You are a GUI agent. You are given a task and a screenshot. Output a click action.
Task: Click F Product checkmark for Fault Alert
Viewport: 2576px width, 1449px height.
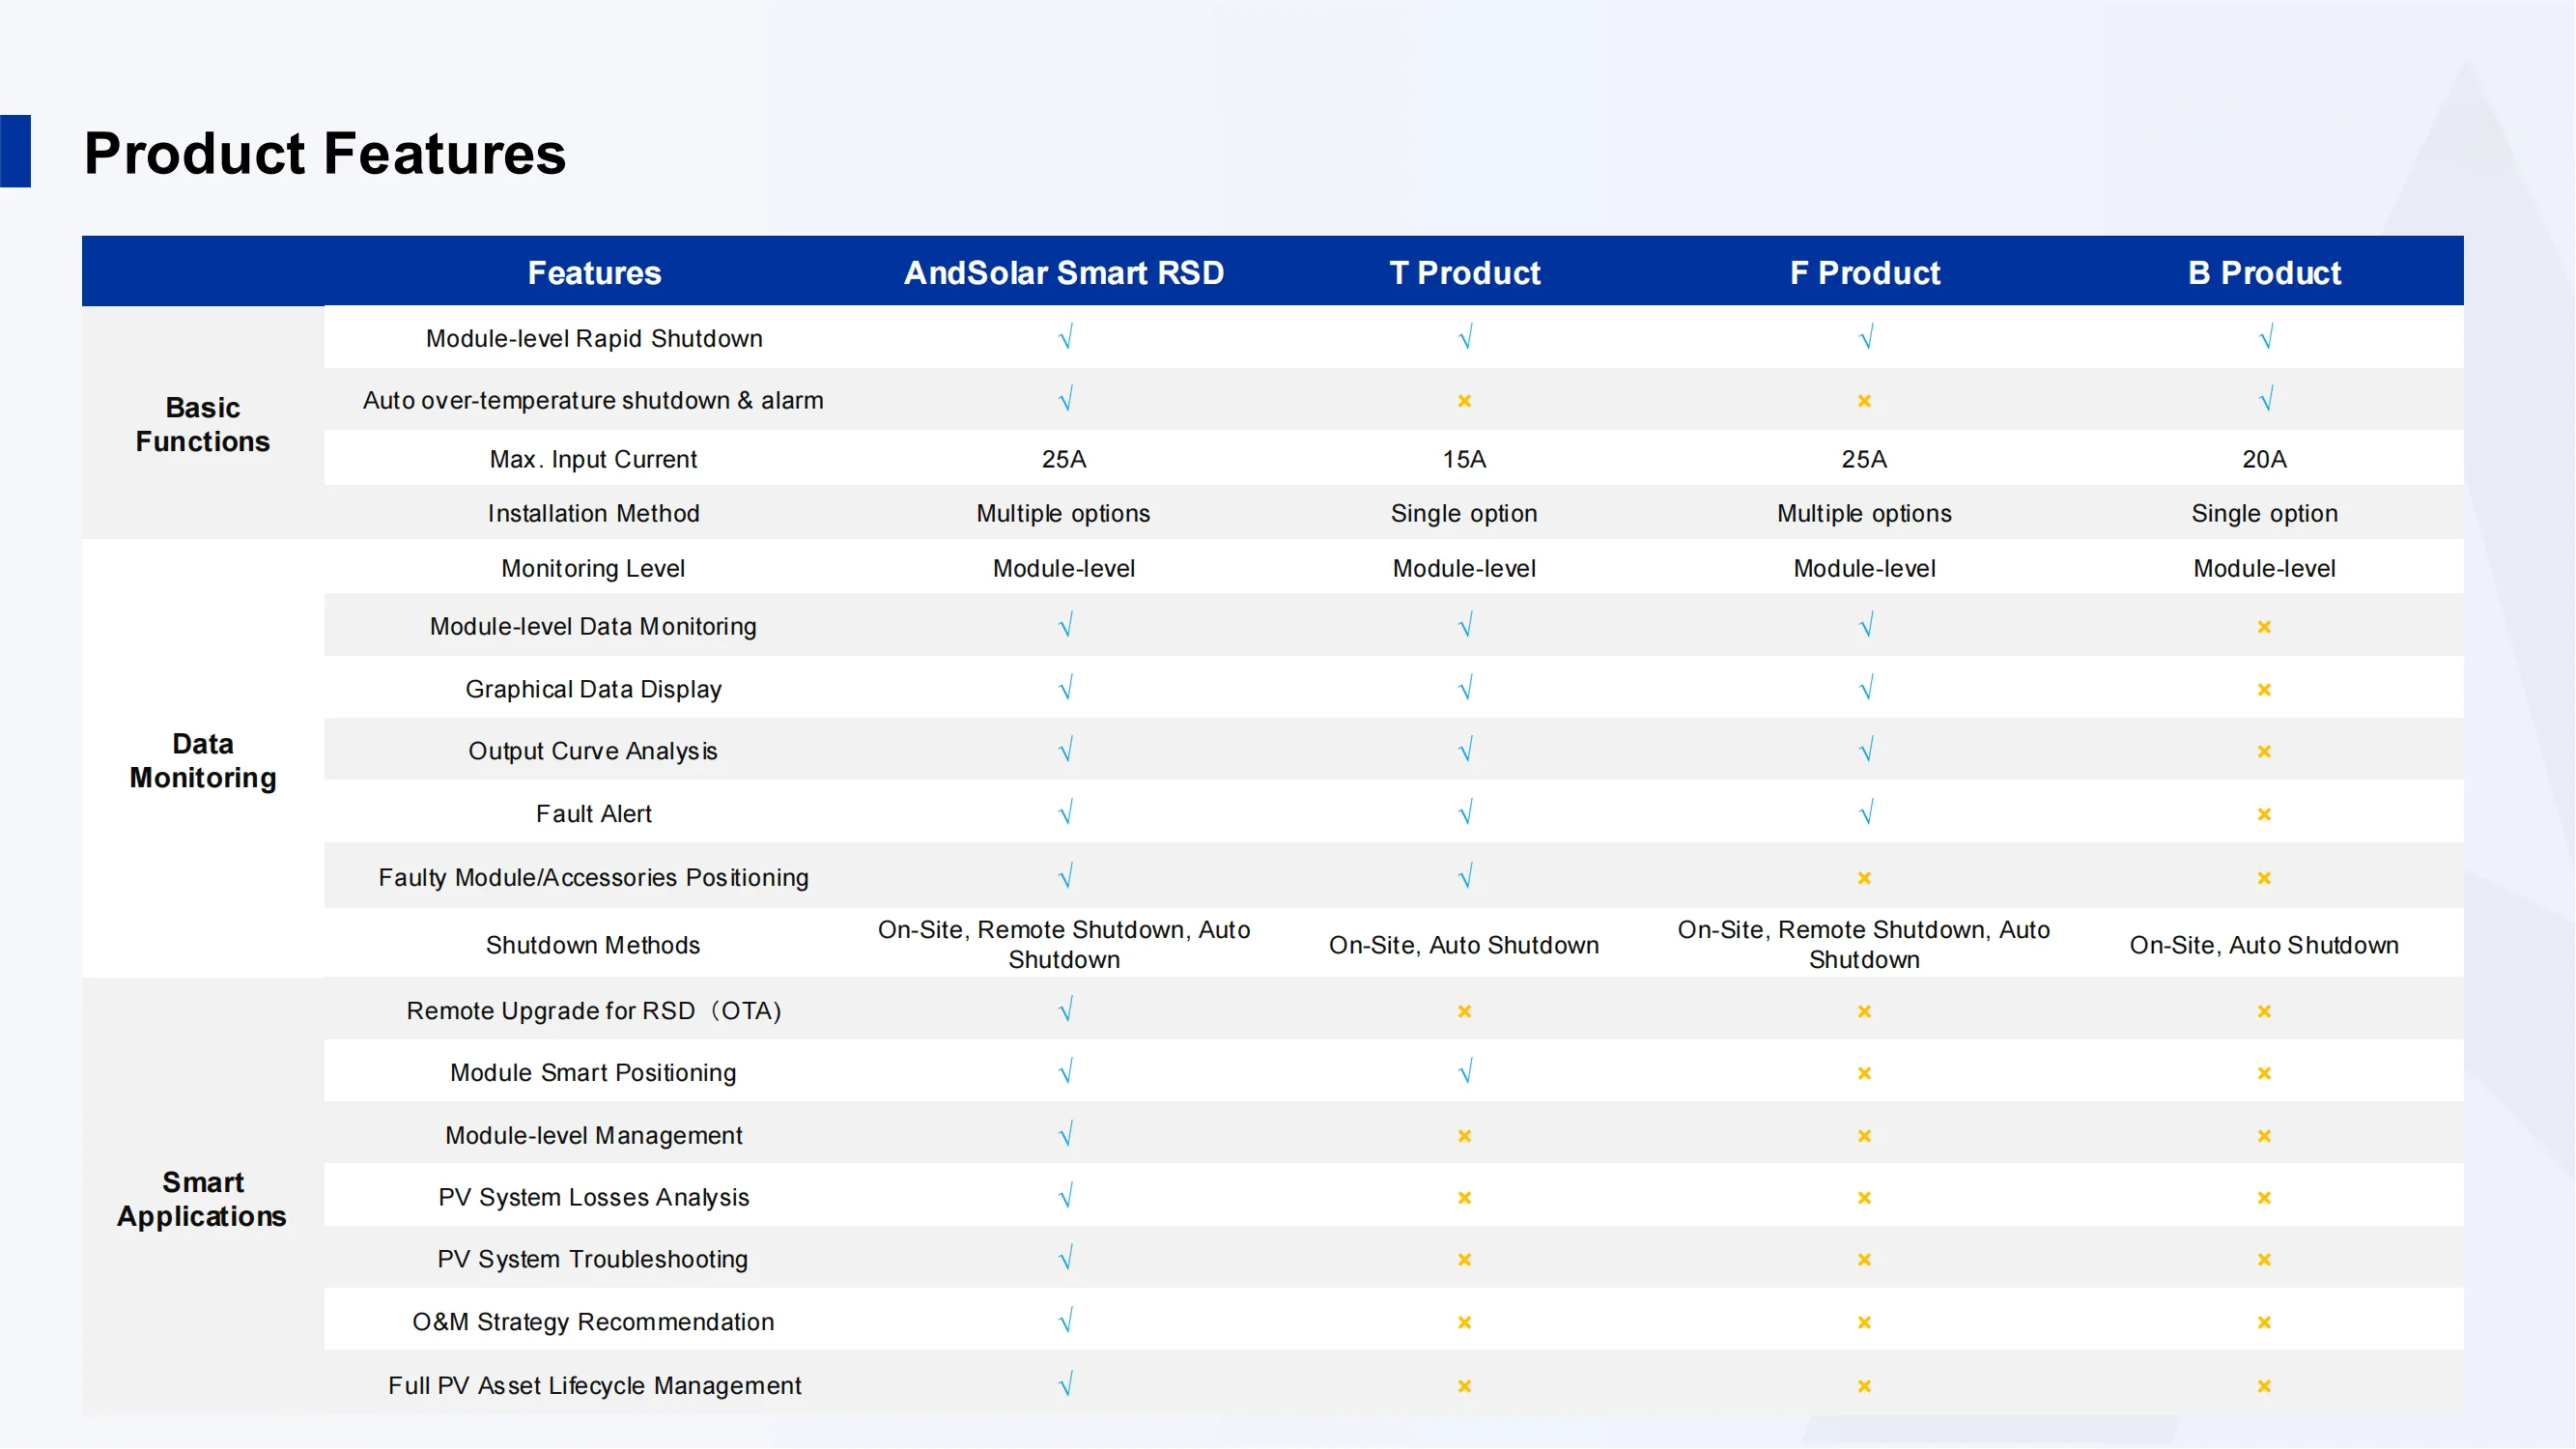[1865, 813]
